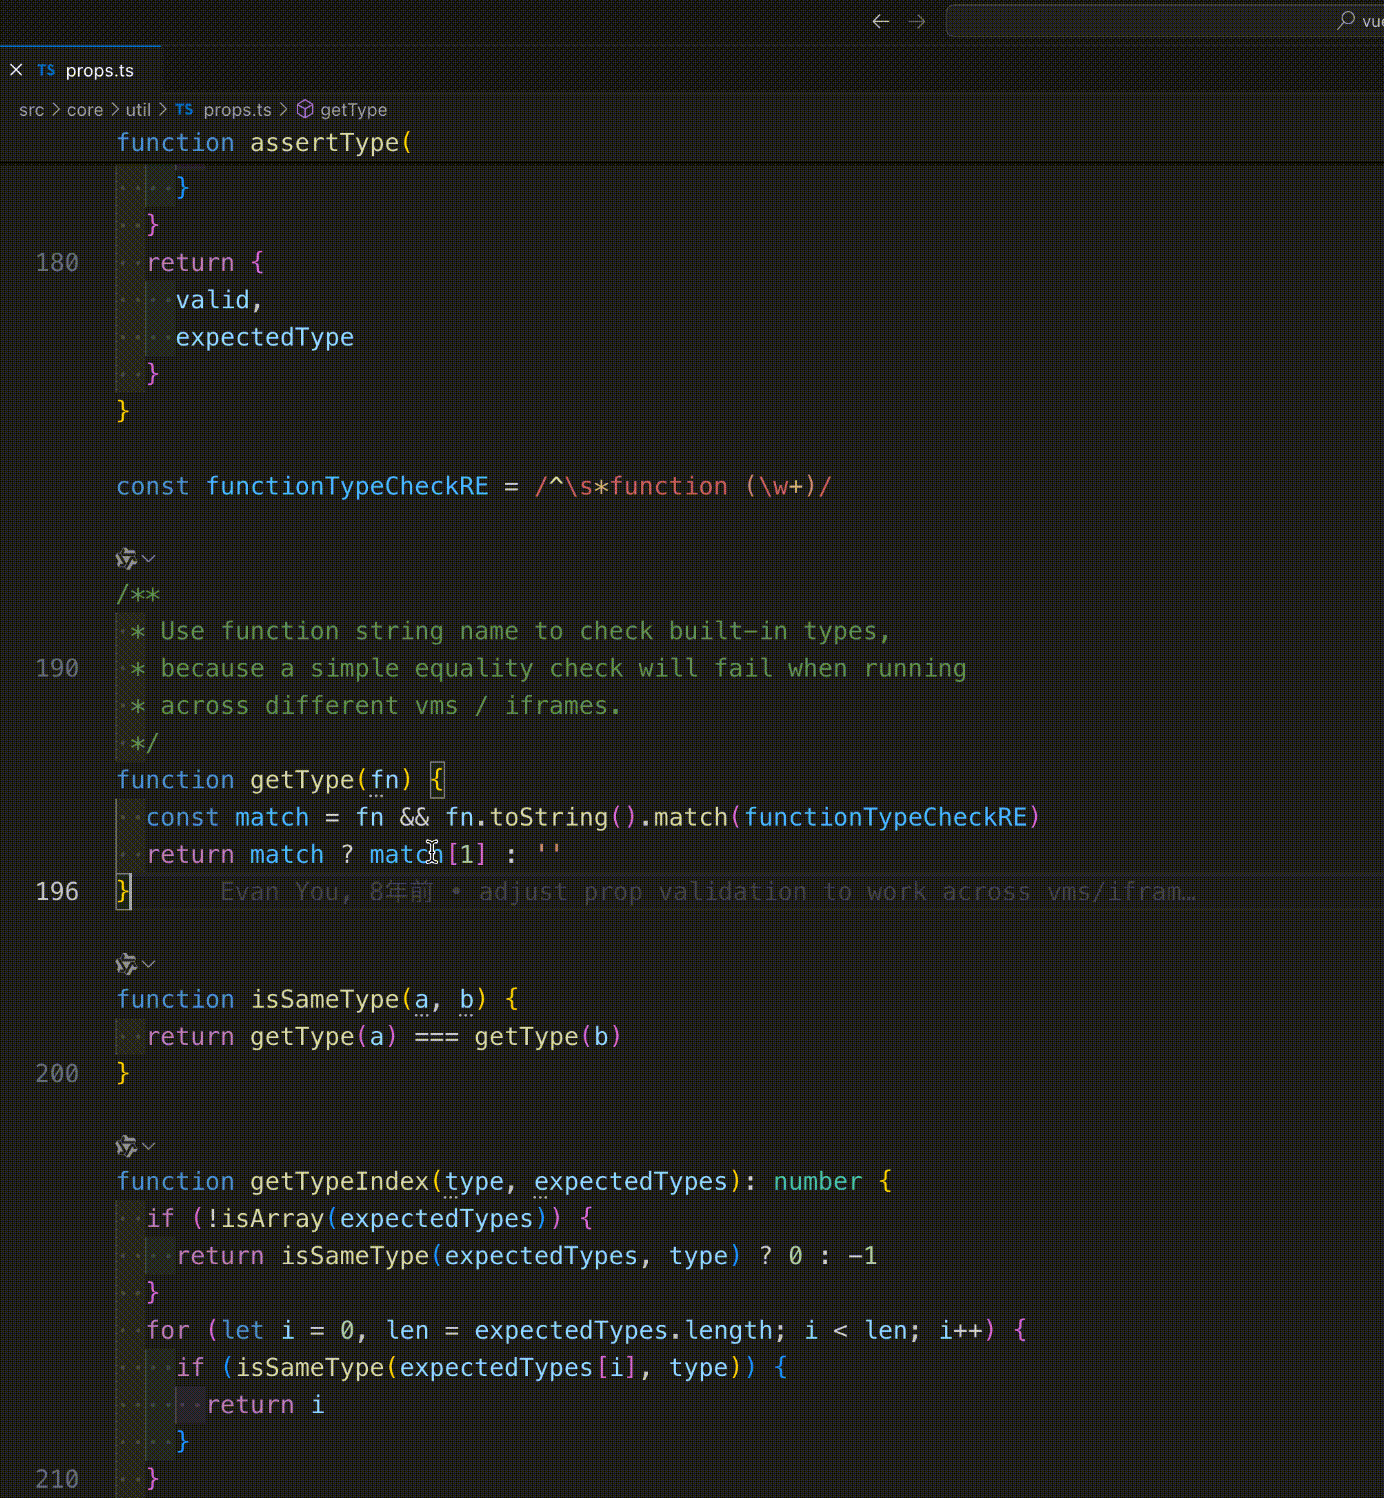Click the 'number' return type annotation

[817, 1182]
